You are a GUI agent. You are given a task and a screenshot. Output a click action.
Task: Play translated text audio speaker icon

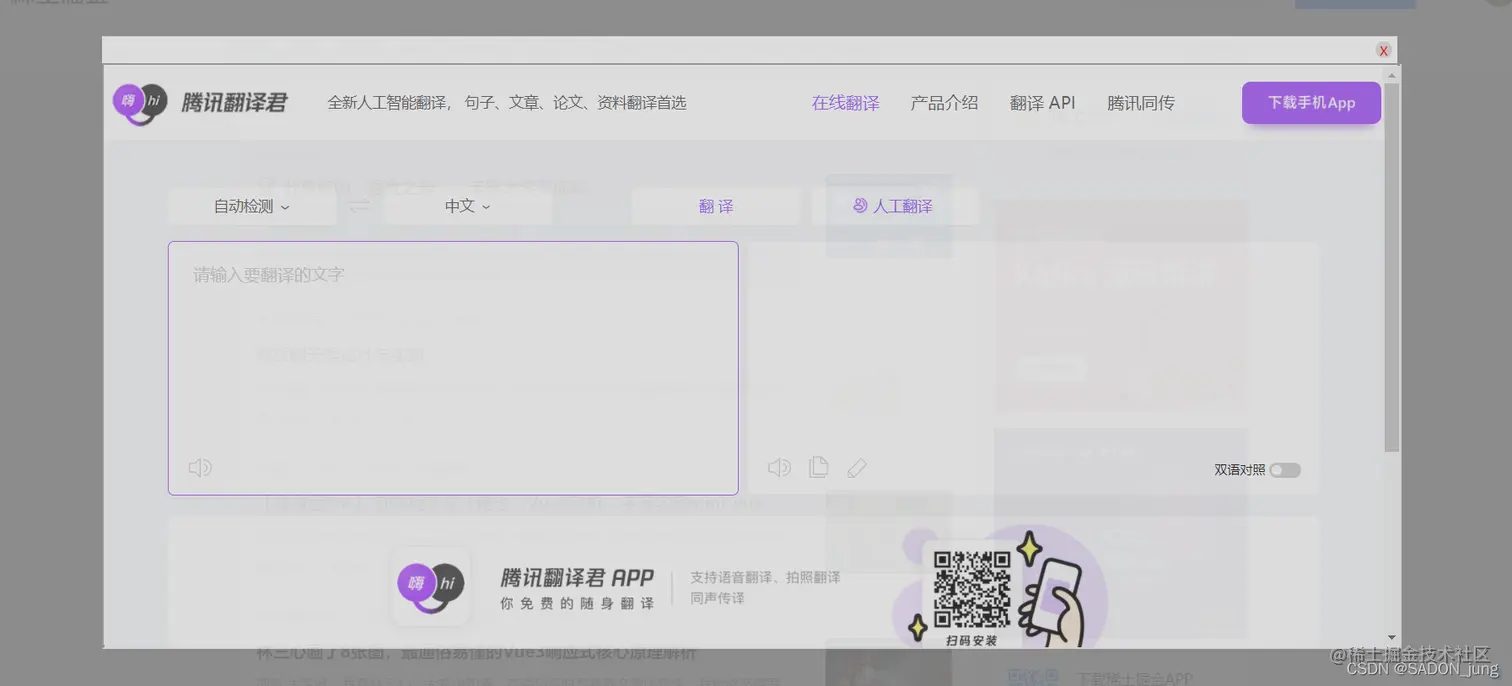point(779,467)
